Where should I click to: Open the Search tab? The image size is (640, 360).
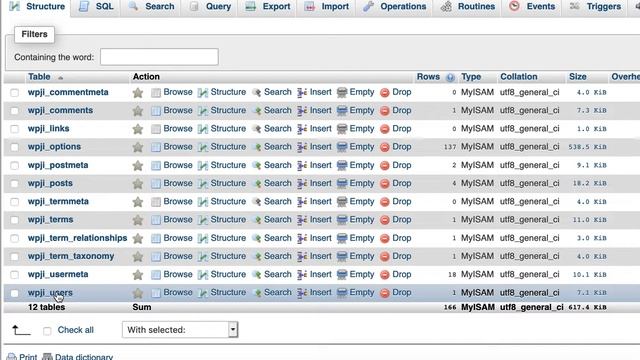[x=151, y=7]
